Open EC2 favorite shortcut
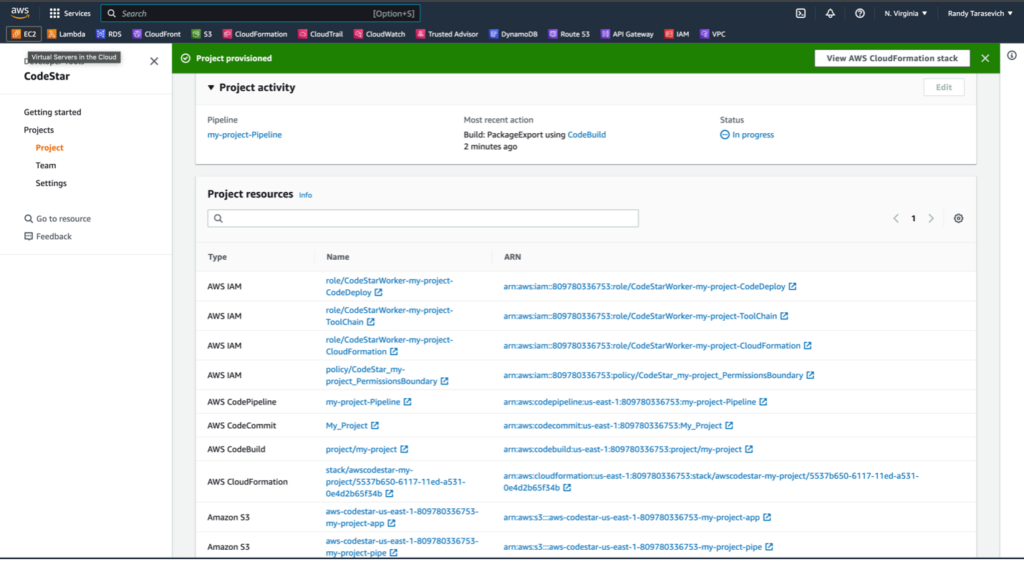1024x562 pixels. [x=24, y=34]
